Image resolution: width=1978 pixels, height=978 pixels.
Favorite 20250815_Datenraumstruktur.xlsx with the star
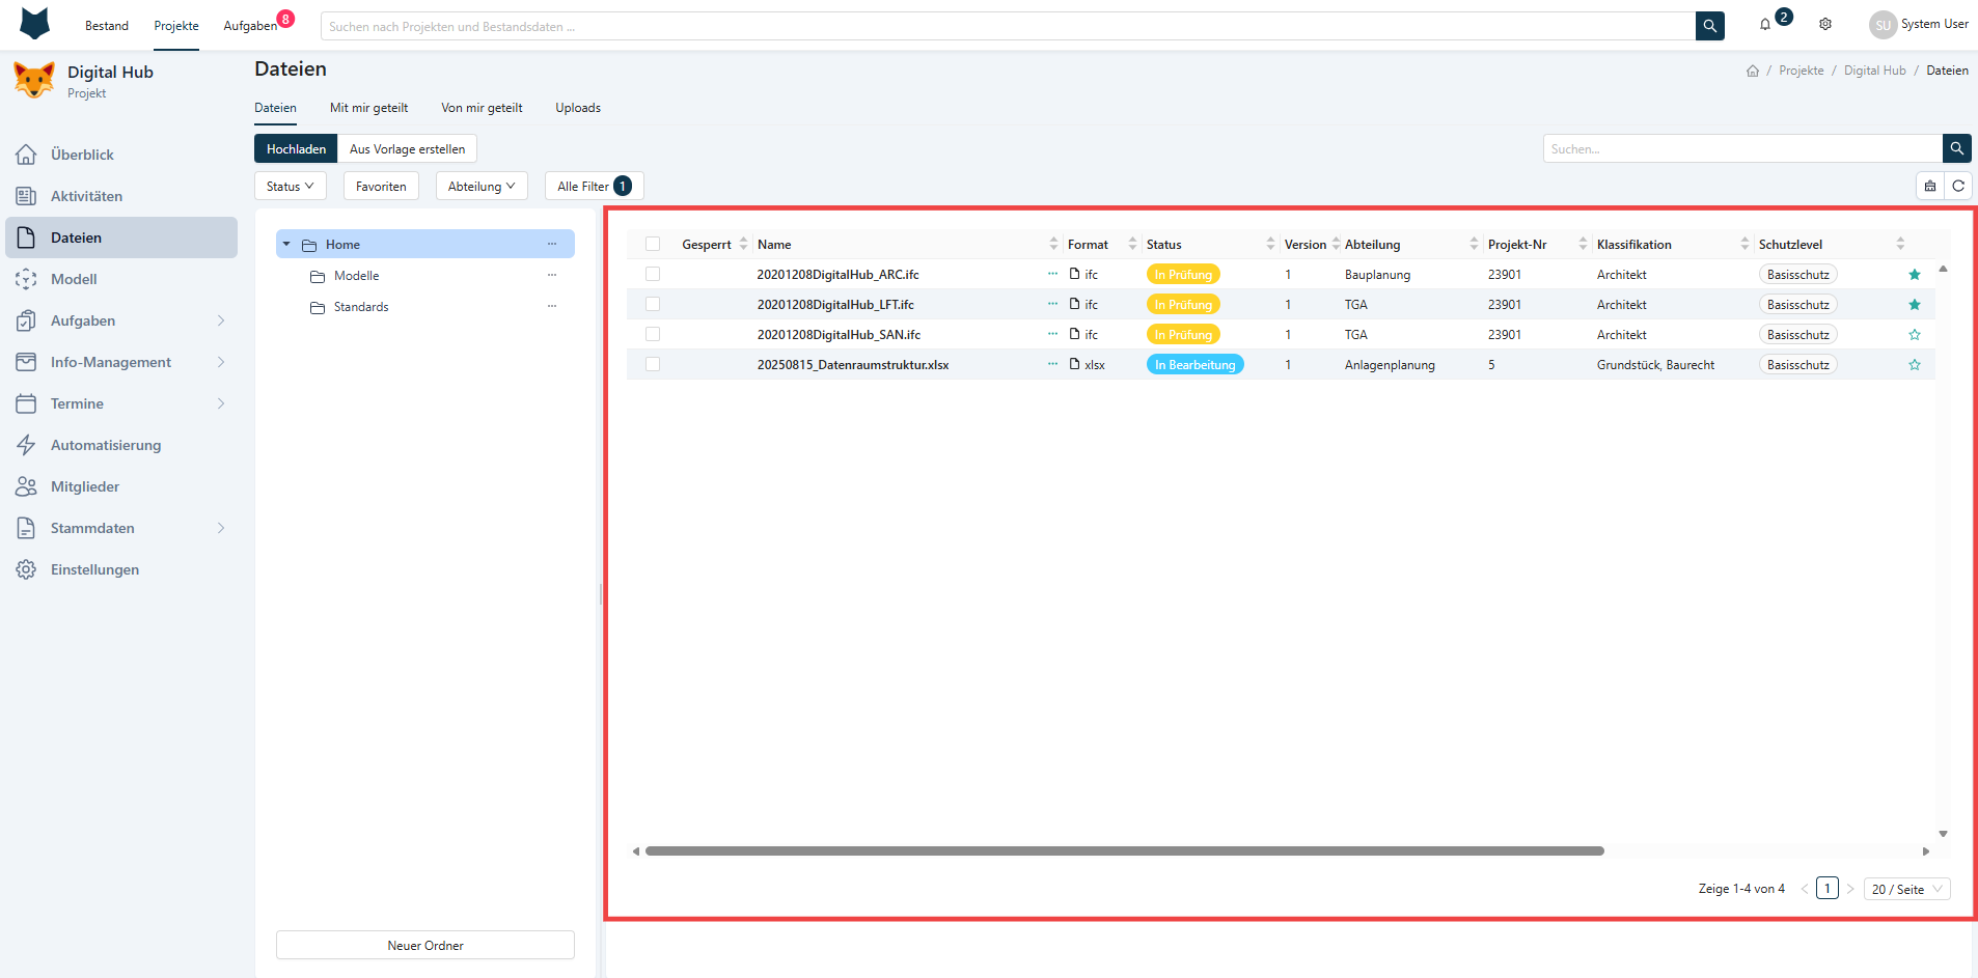click(x=1914, y=365)
